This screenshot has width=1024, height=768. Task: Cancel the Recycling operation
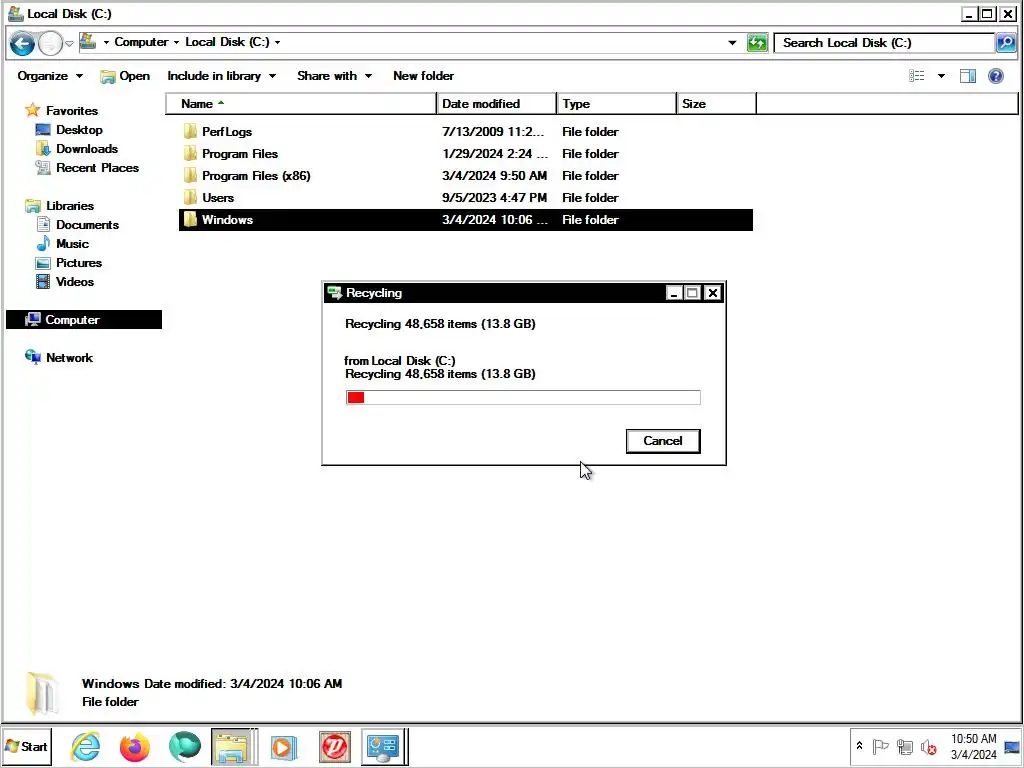pos(662,441)
